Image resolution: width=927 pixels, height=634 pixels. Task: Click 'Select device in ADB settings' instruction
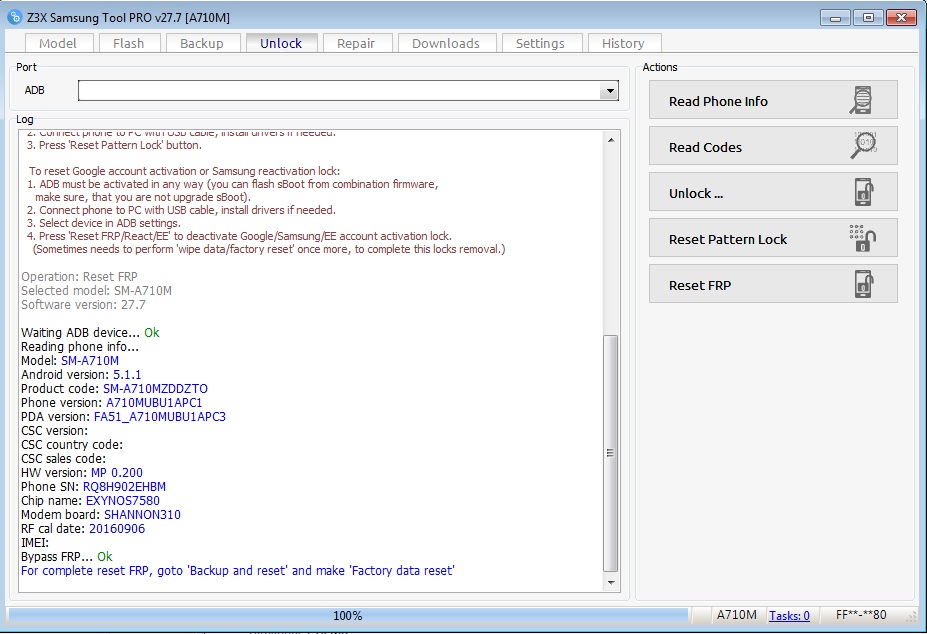(x=103, y=223)
